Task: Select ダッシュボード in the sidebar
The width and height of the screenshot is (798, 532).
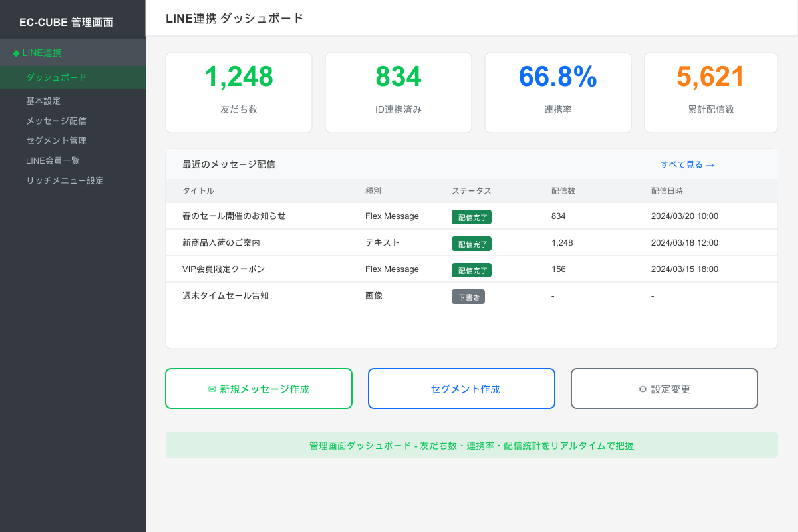Action: point(73,77)
